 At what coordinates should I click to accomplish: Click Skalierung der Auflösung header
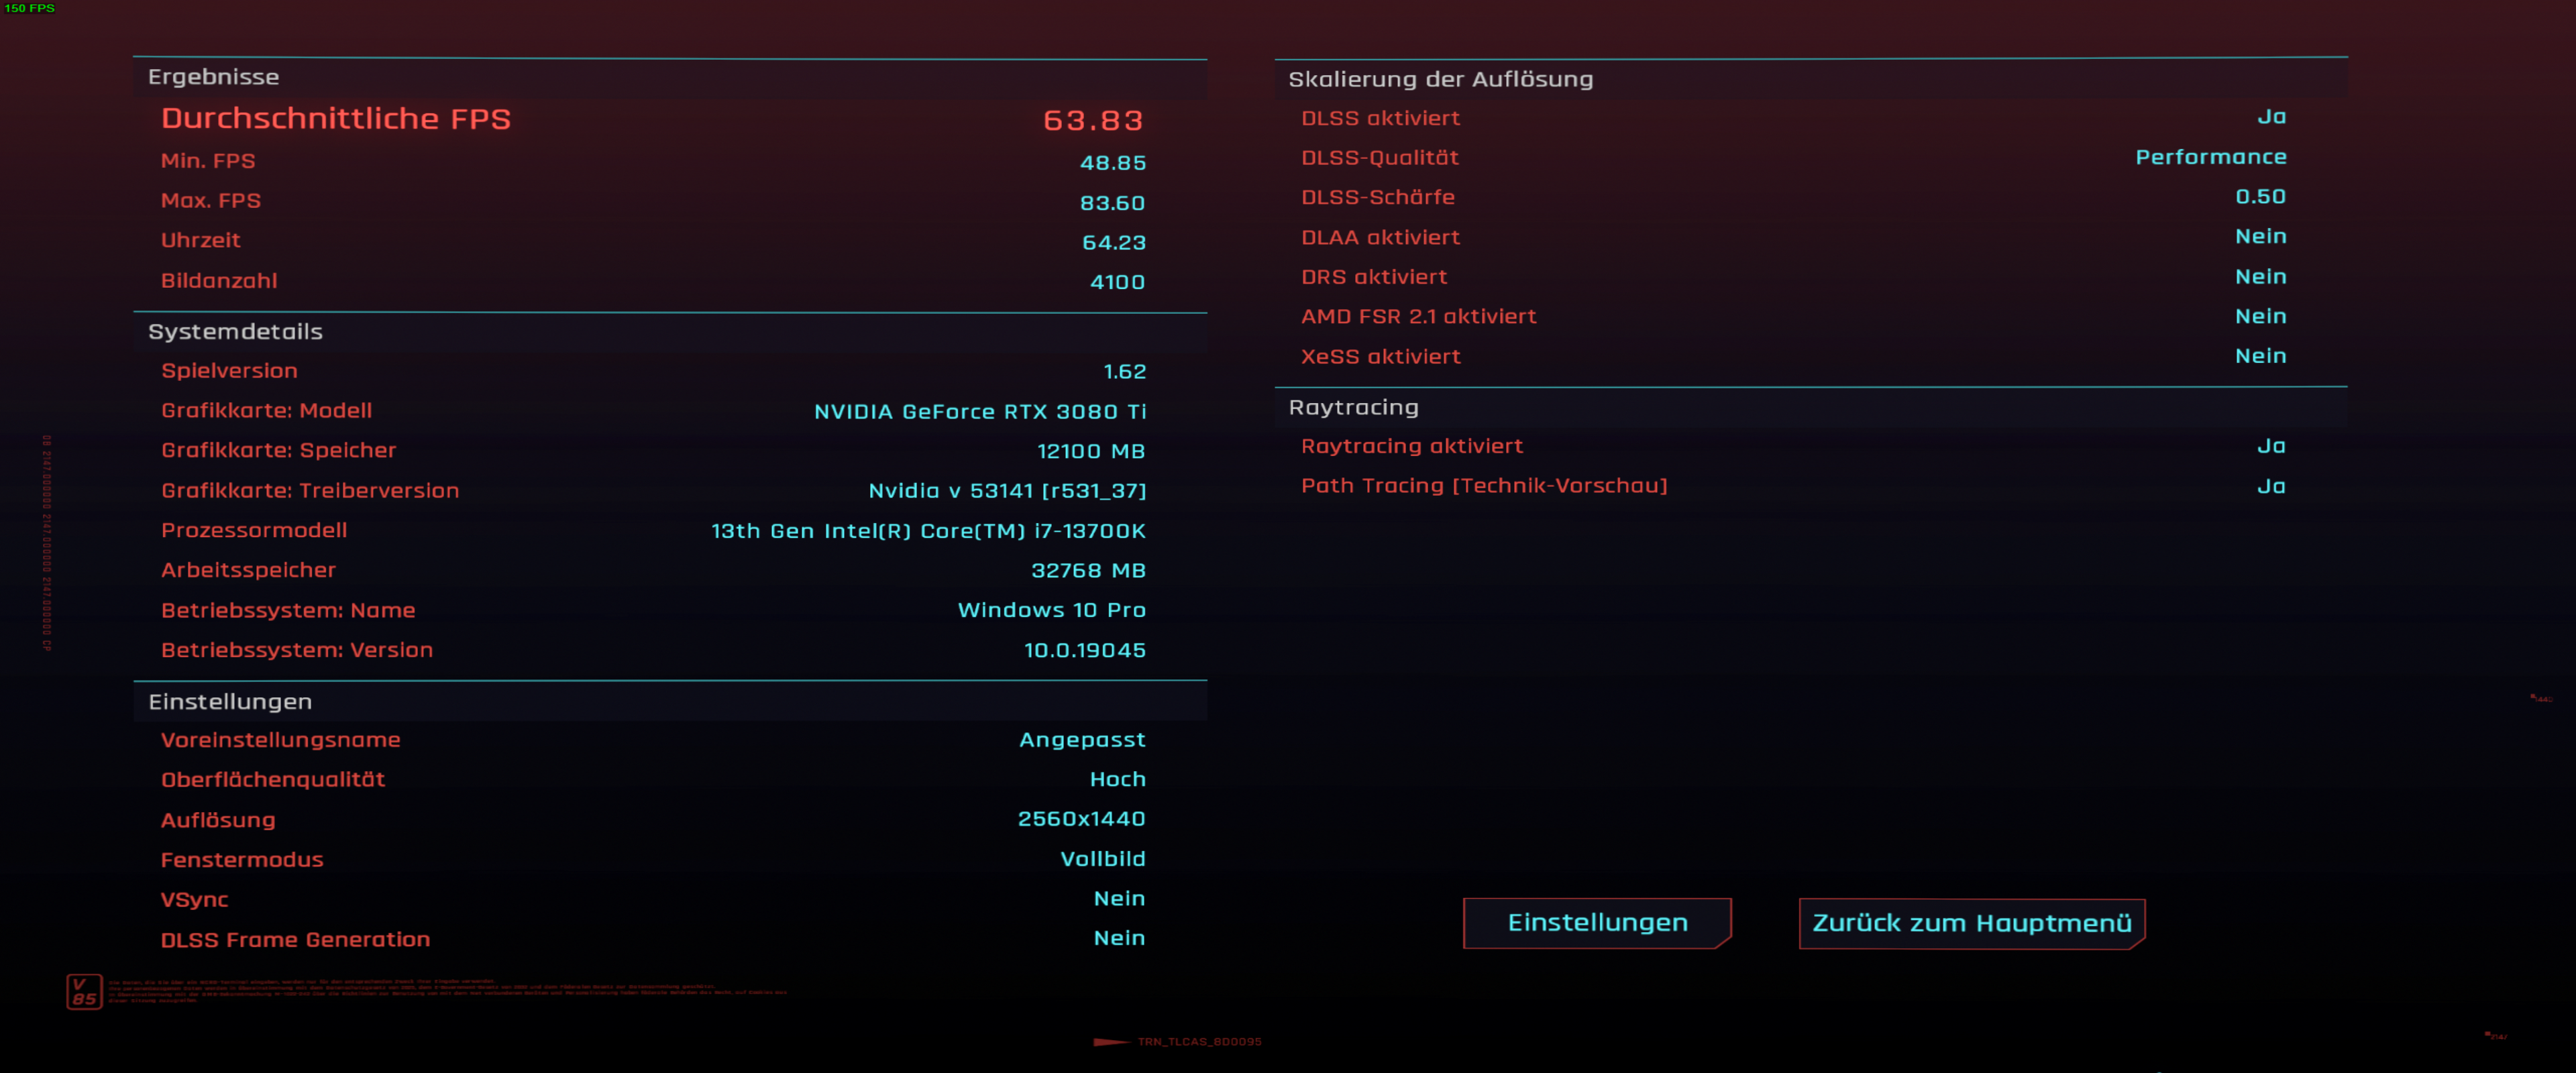tap(1440, 79)
